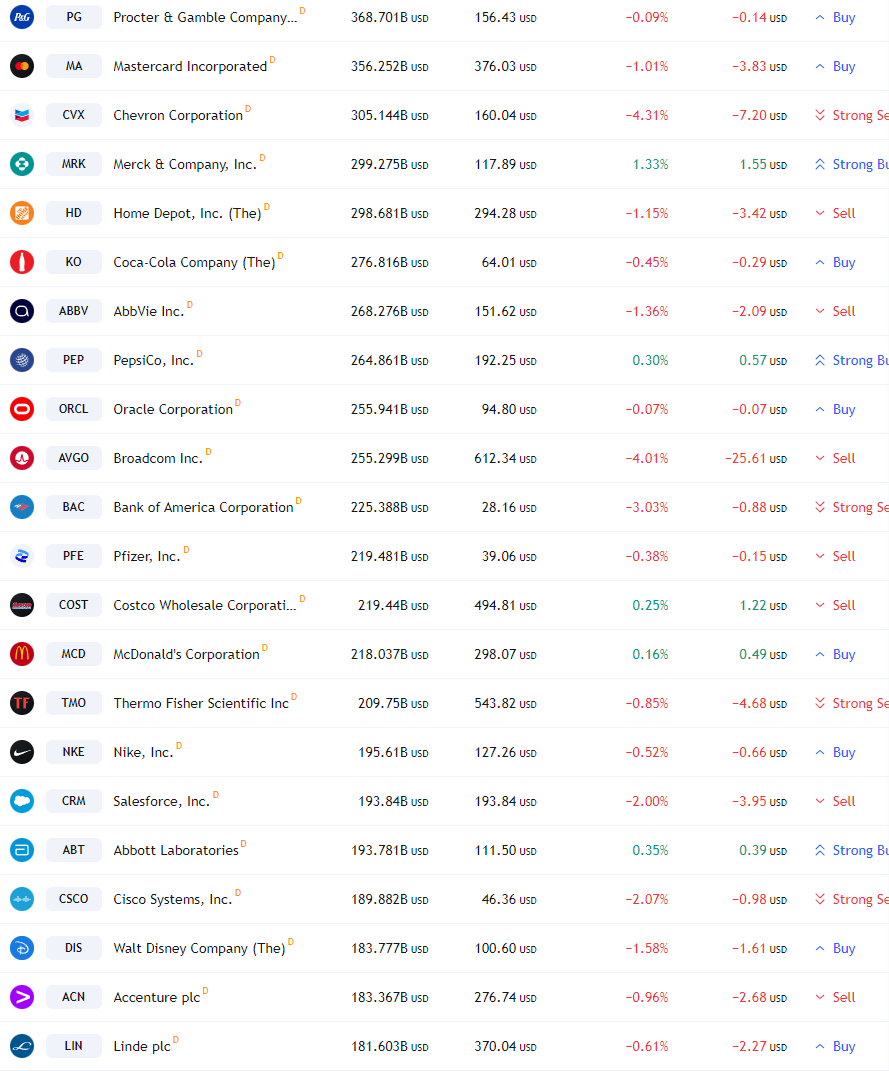Open Home Depot, Inc. (The) company link
Viewport: 889px width, 1071px height.
click(x=187, y=213)
